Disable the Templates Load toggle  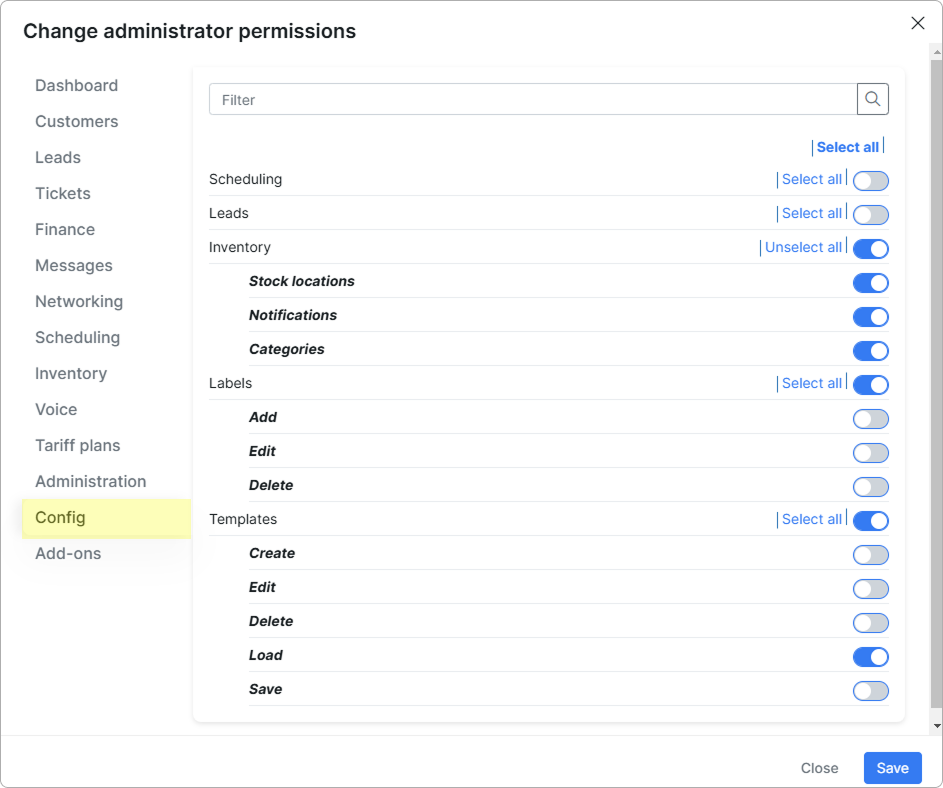pyautogui.click(x=870, y=657)
